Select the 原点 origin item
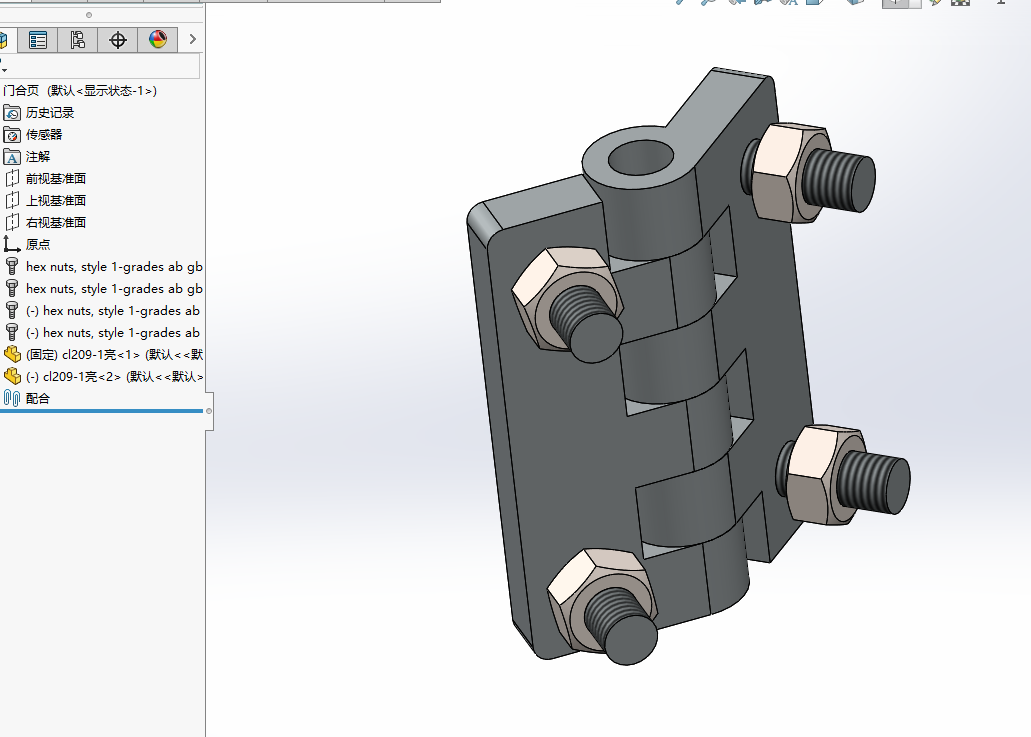Screen dimensions: 1031x737 pyautogui.click(x=27, y=245)
